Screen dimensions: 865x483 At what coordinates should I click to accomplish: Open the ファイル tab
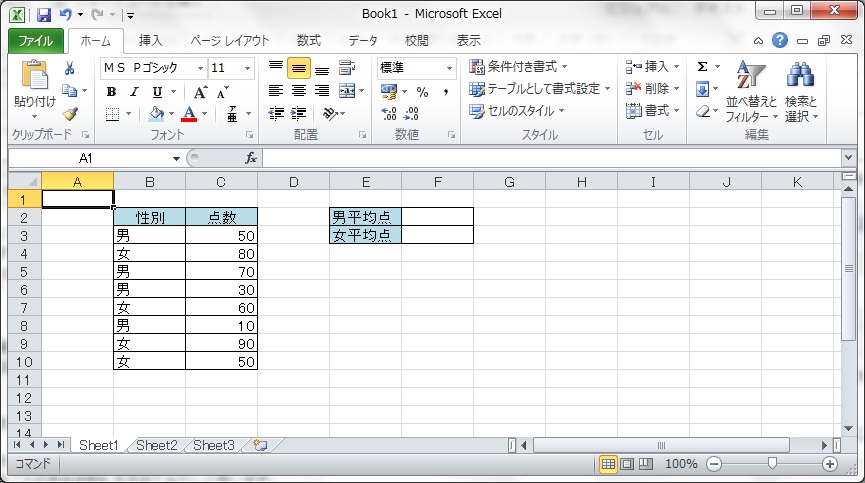click(35, 41)
